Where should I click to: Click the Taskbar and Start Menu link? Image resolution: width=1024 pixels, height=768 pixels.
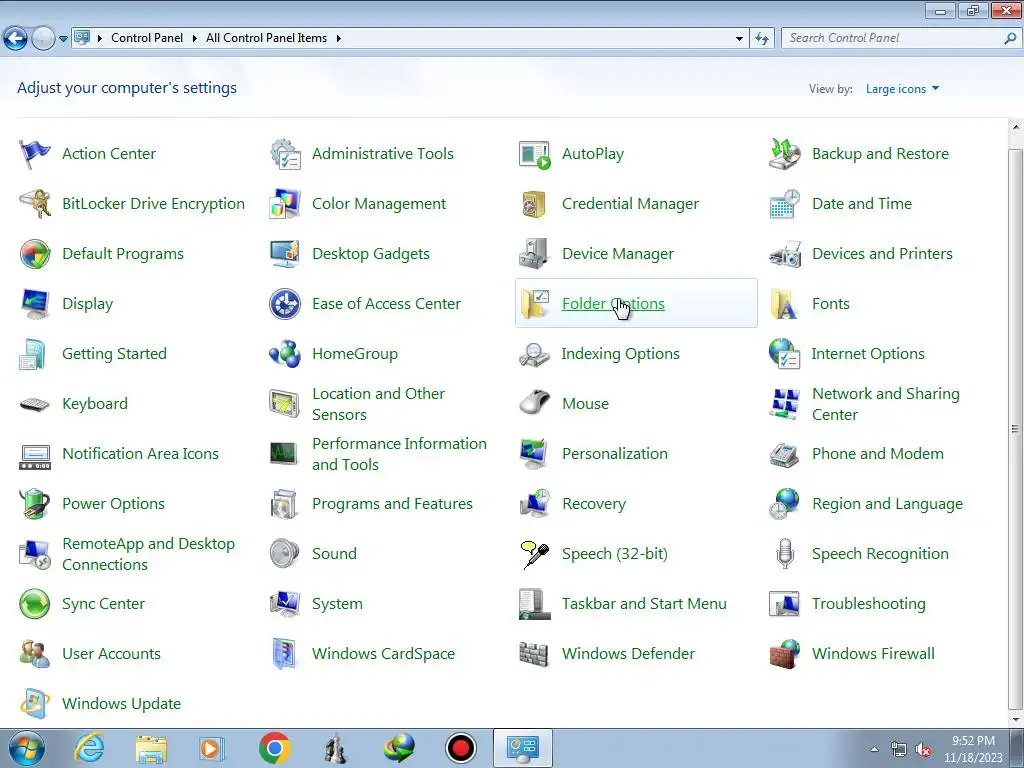click(644, 603)
